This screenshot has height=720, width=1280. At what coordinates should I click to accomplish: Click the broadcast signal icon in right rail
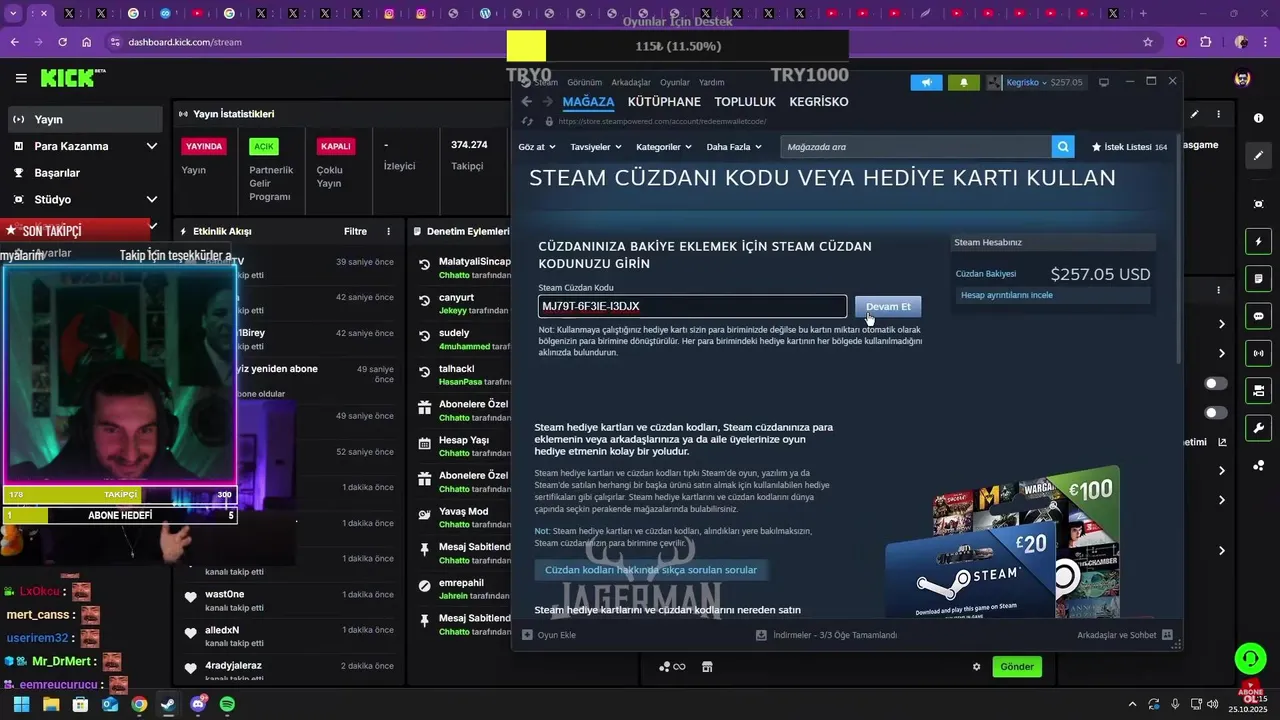[1258, 353]
